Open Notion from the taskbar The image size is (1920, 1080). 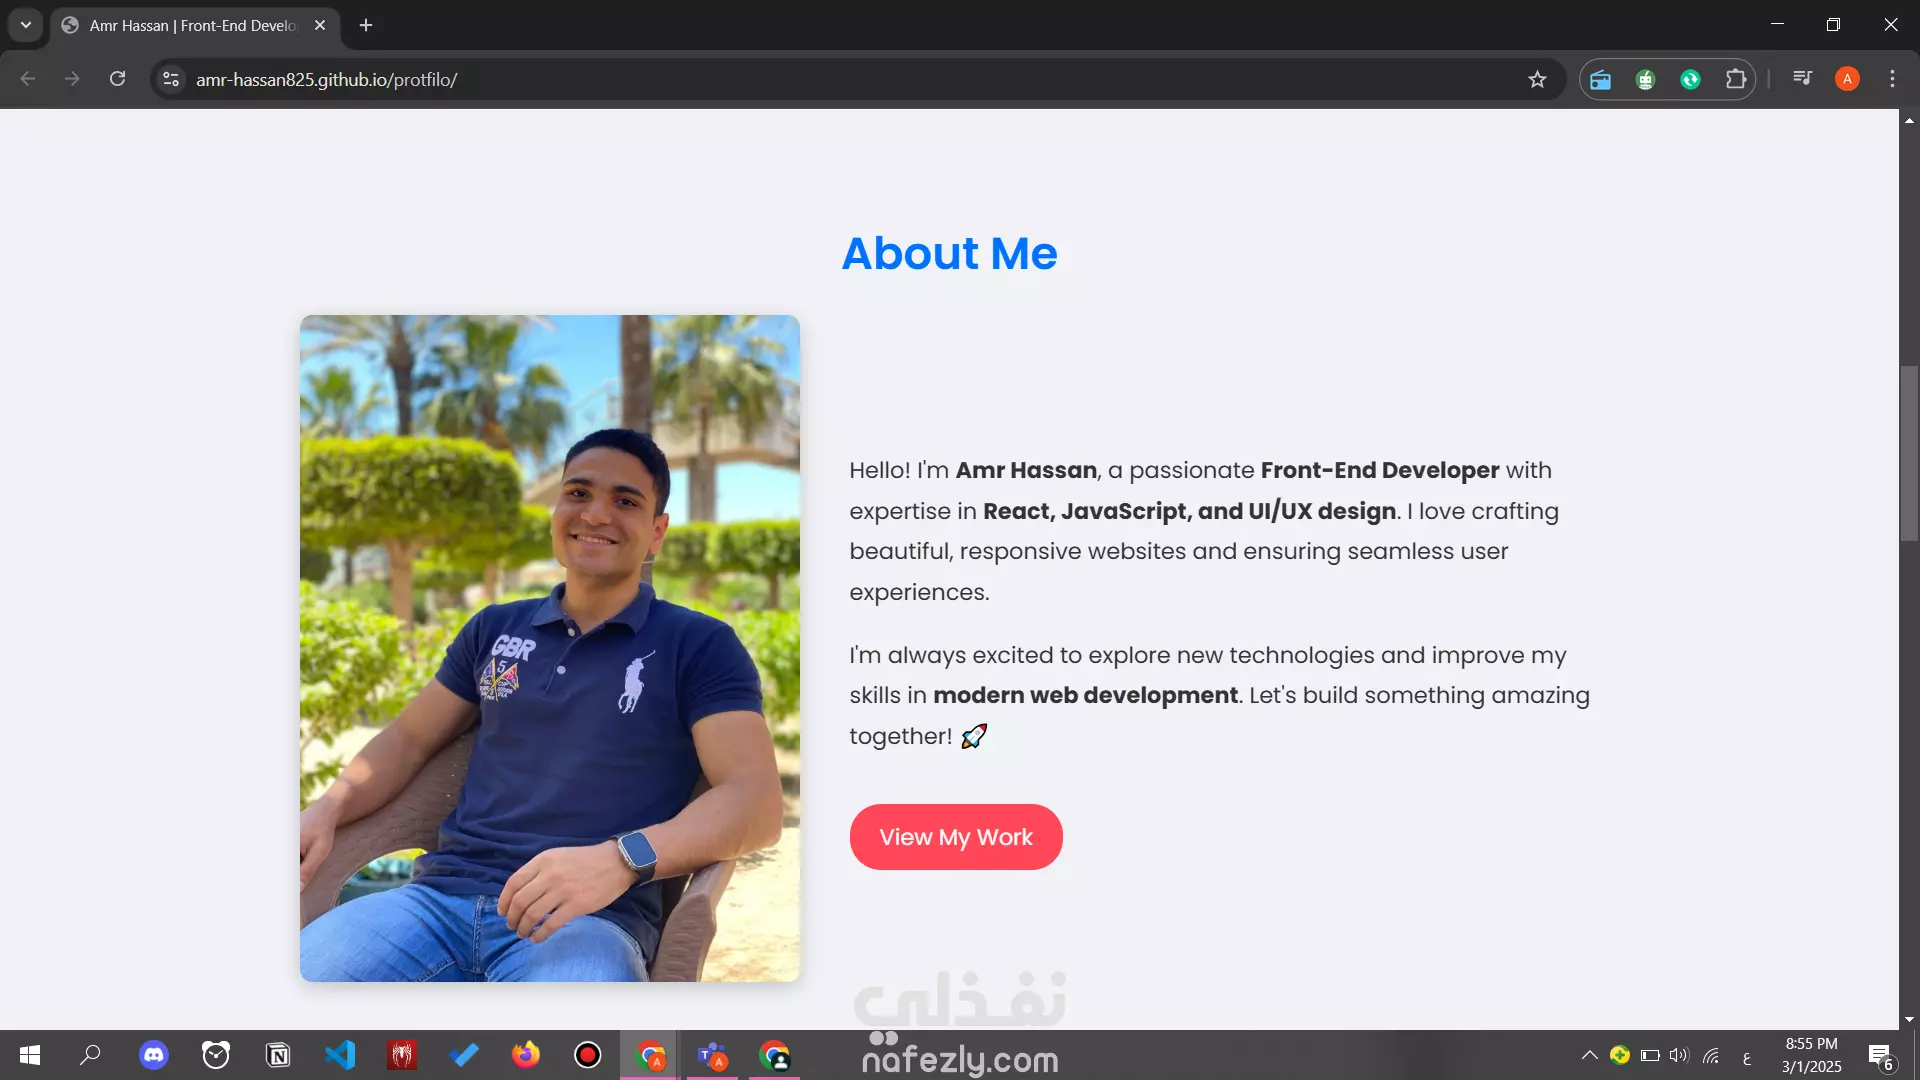[278, 1055]
